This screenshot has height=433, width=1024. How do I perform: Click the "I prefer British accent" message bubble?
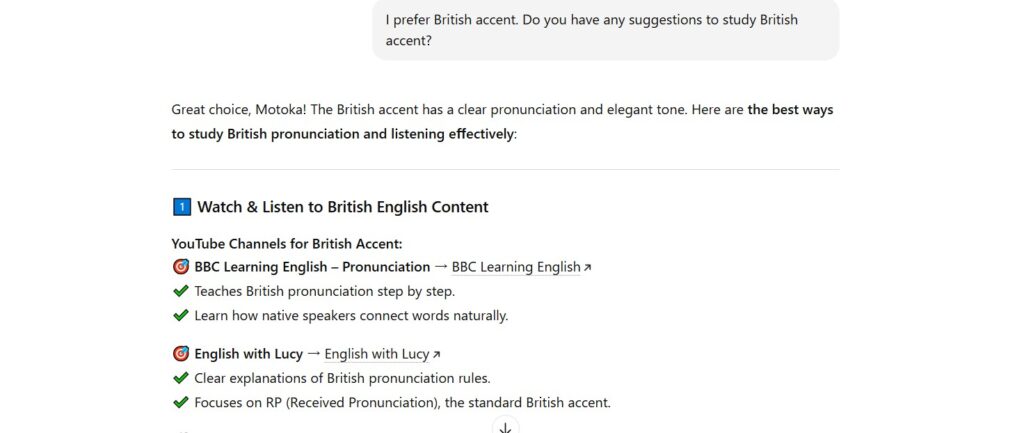tap(605, 30)
